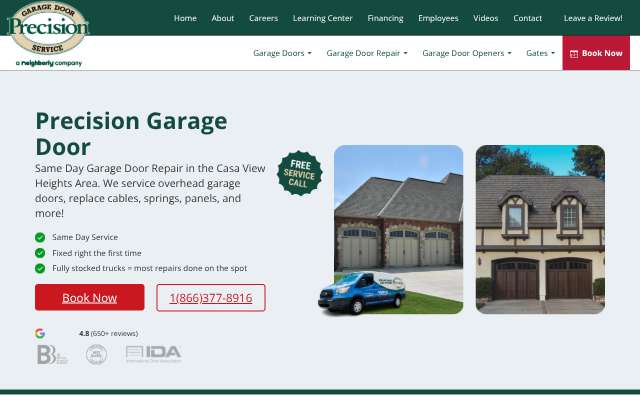Click the IDA association logo
This screenshot has width=640, height=400.
[x=153, y=354]
